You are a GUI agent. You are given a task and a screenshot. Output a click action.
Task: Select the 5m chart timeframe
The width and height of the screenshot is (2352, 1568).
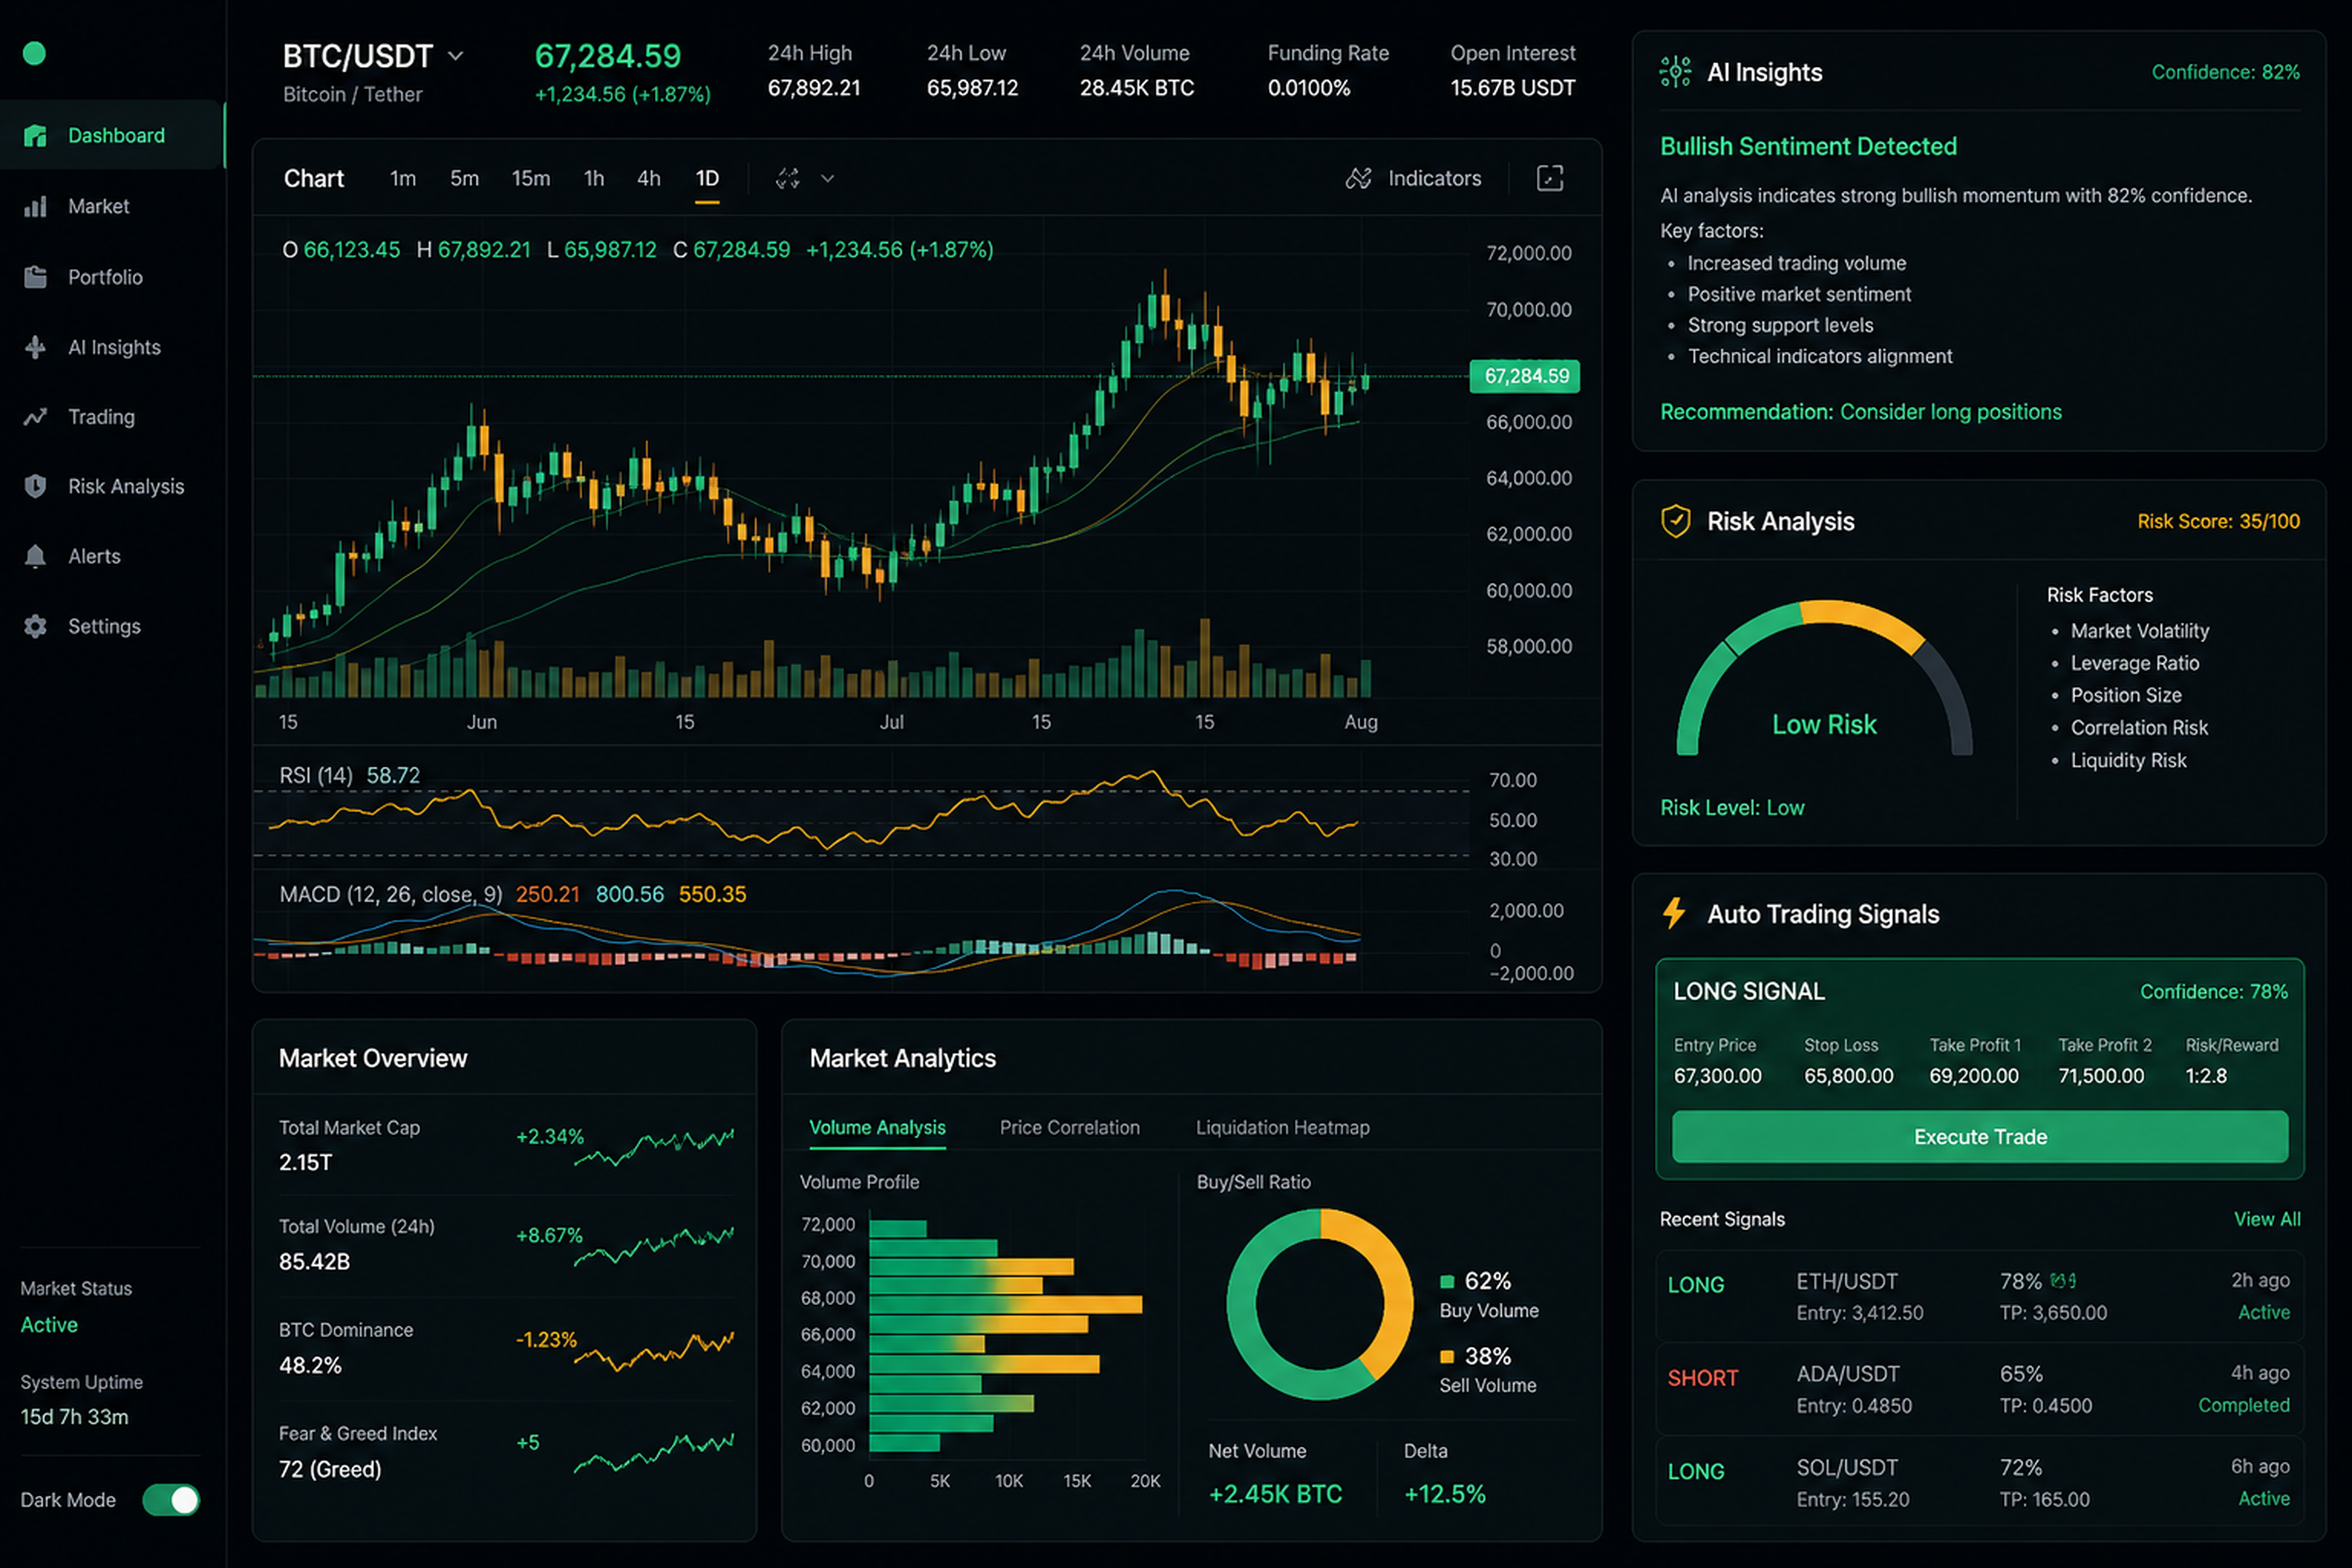point(464,178)
